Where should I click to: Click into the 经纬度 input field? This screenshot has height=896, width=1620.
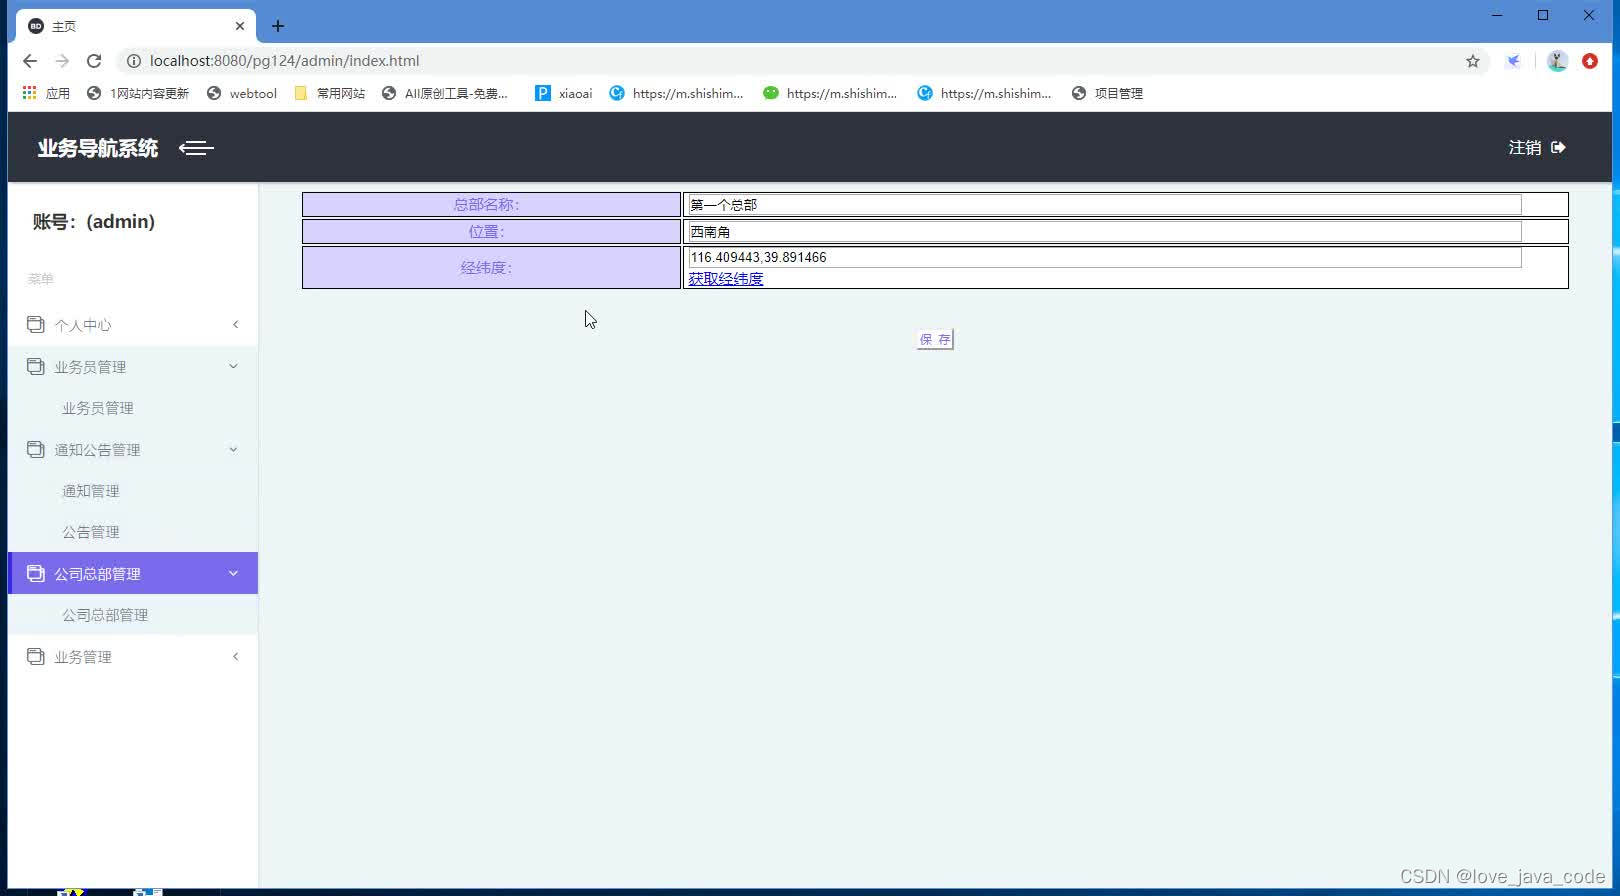point(1105,258)
